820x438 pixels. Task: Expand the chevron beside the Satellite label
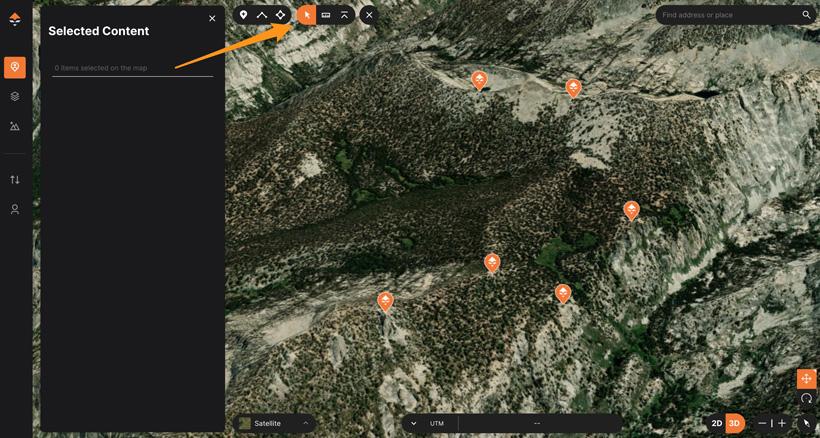tap(306, 423)
